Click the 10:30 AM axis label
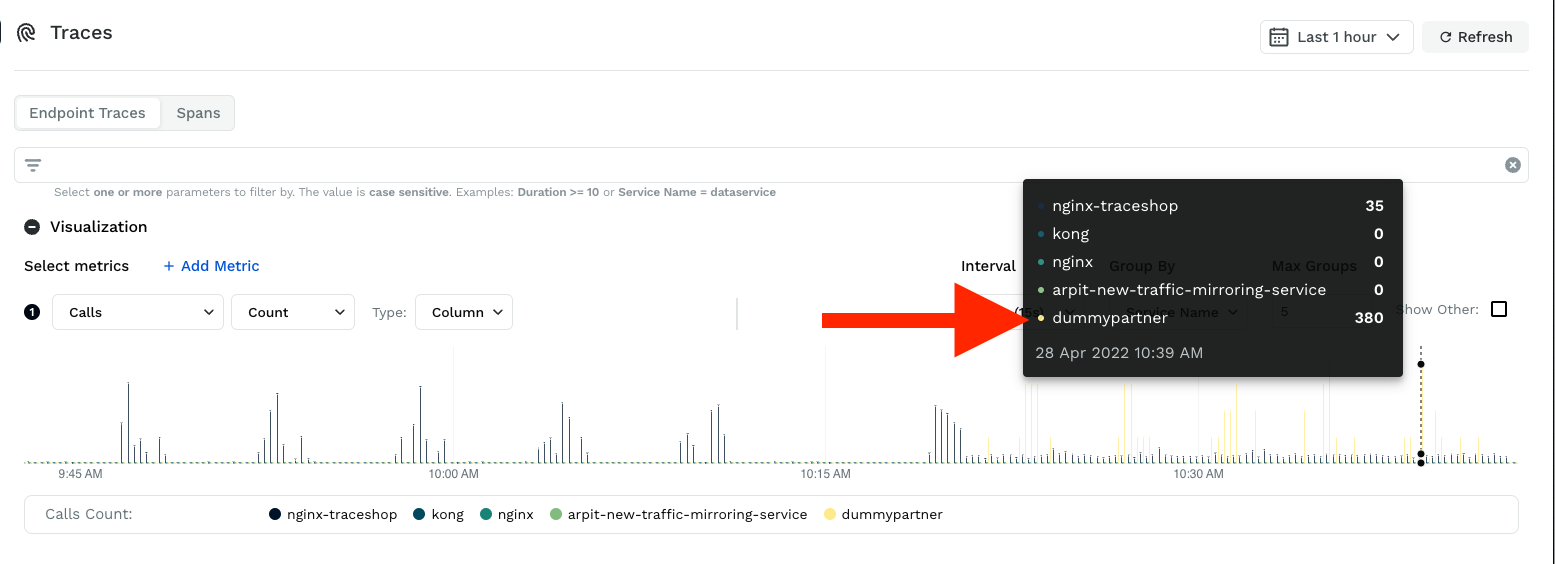 click(x=1198, y=474)
